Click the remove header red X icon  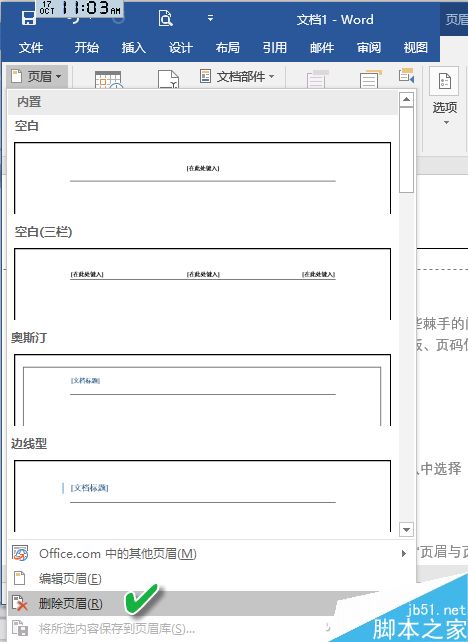coord(20,604)
